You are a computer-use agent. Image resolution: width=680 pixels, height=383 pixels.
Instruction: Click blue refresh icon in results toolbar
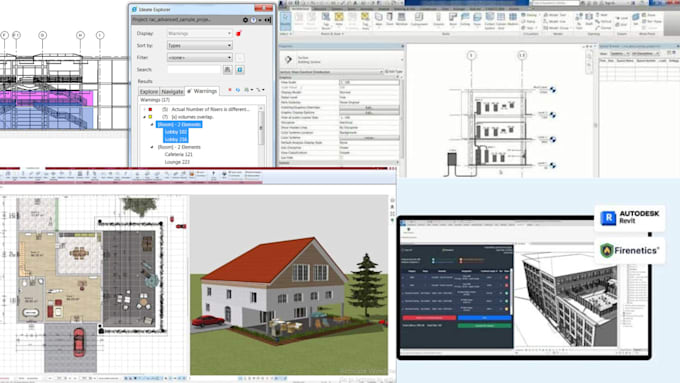pyautogui.click(x=238, y=90)
